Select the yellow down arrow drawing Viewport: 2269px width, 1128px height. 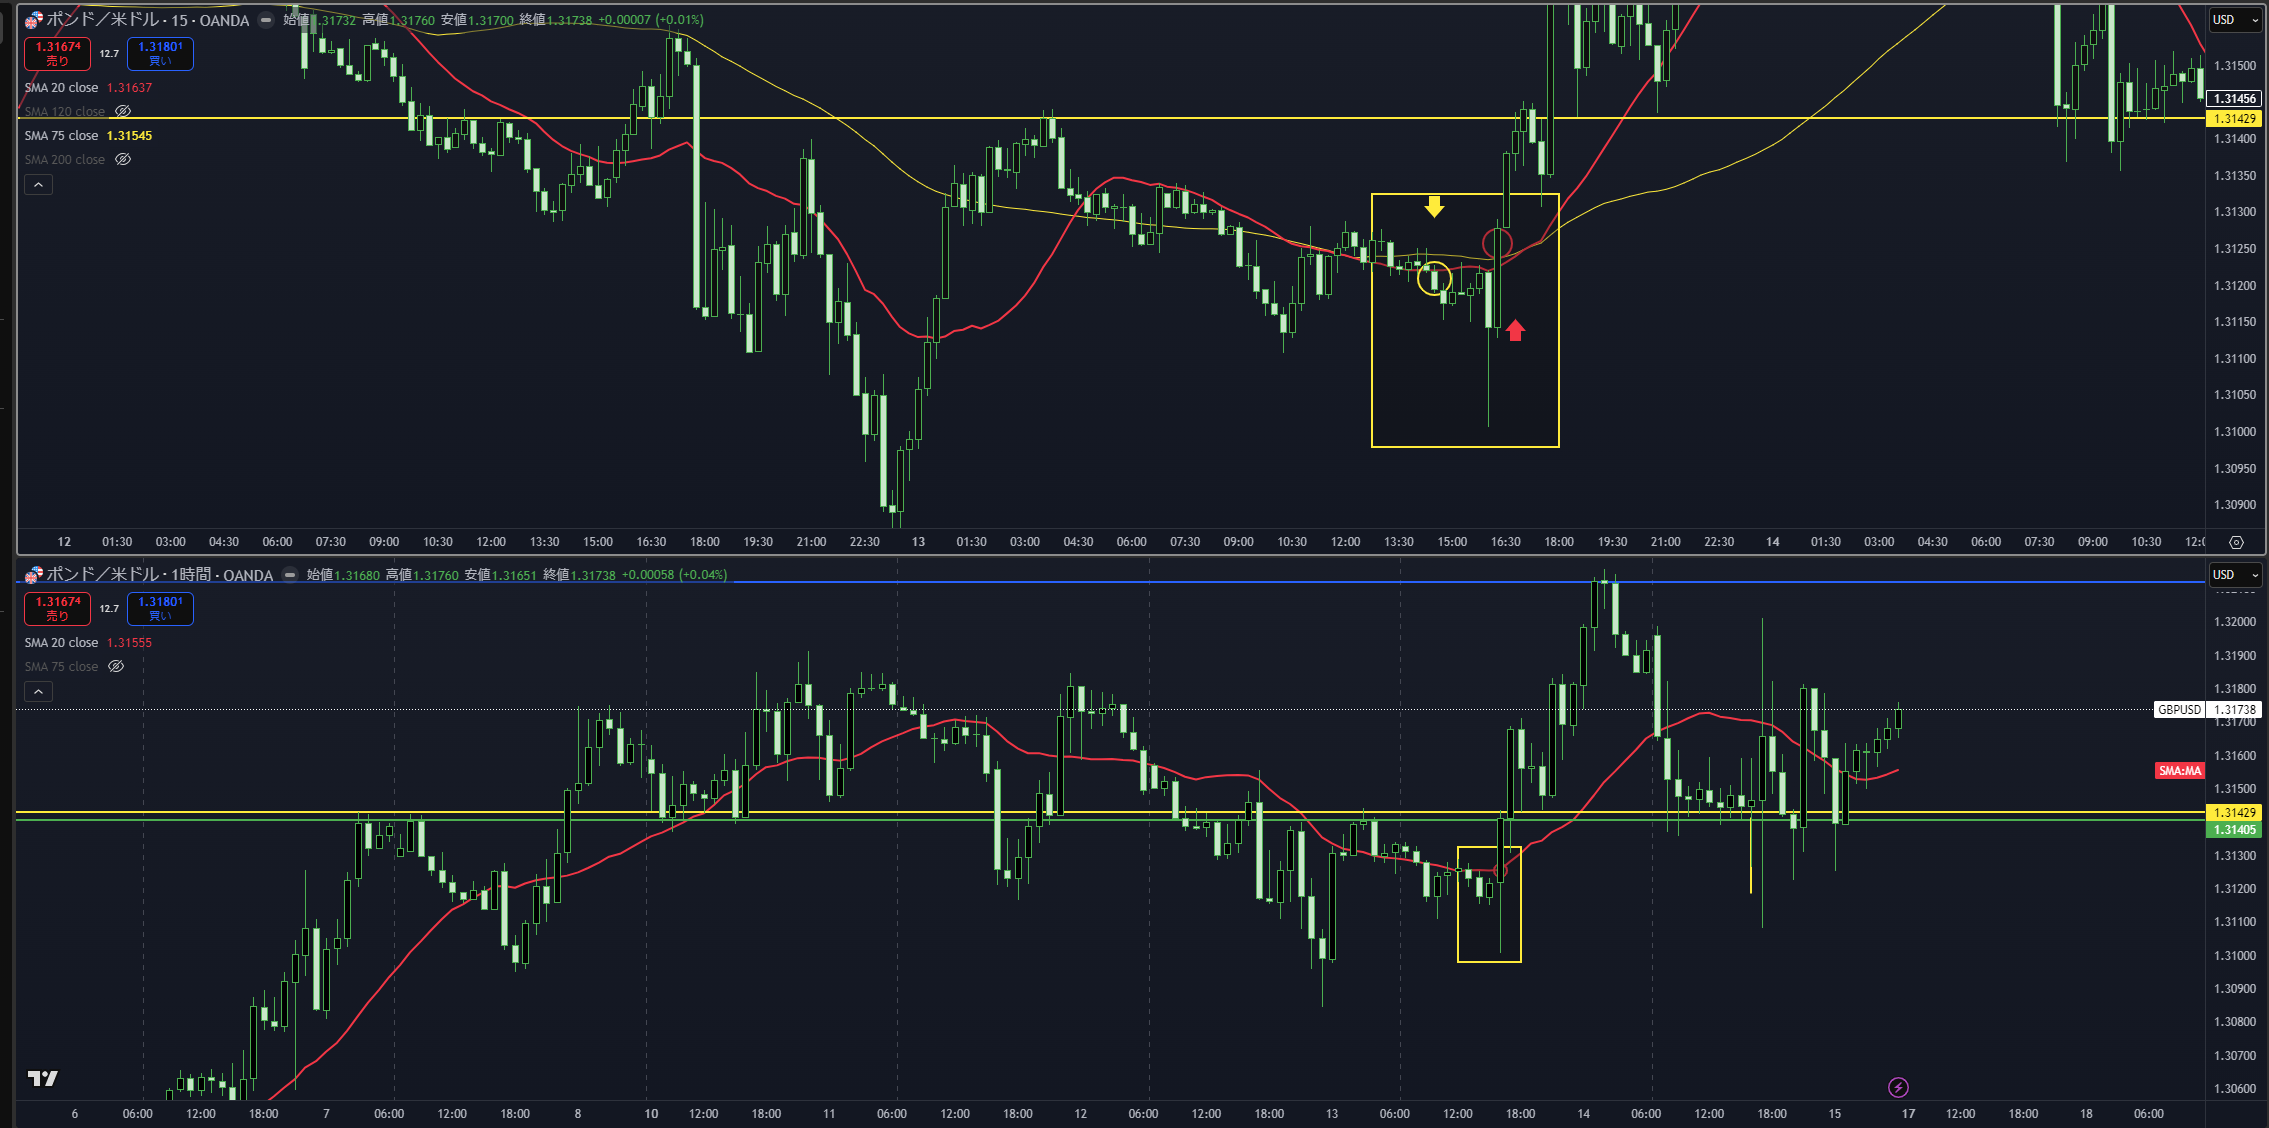[1434, 206]
